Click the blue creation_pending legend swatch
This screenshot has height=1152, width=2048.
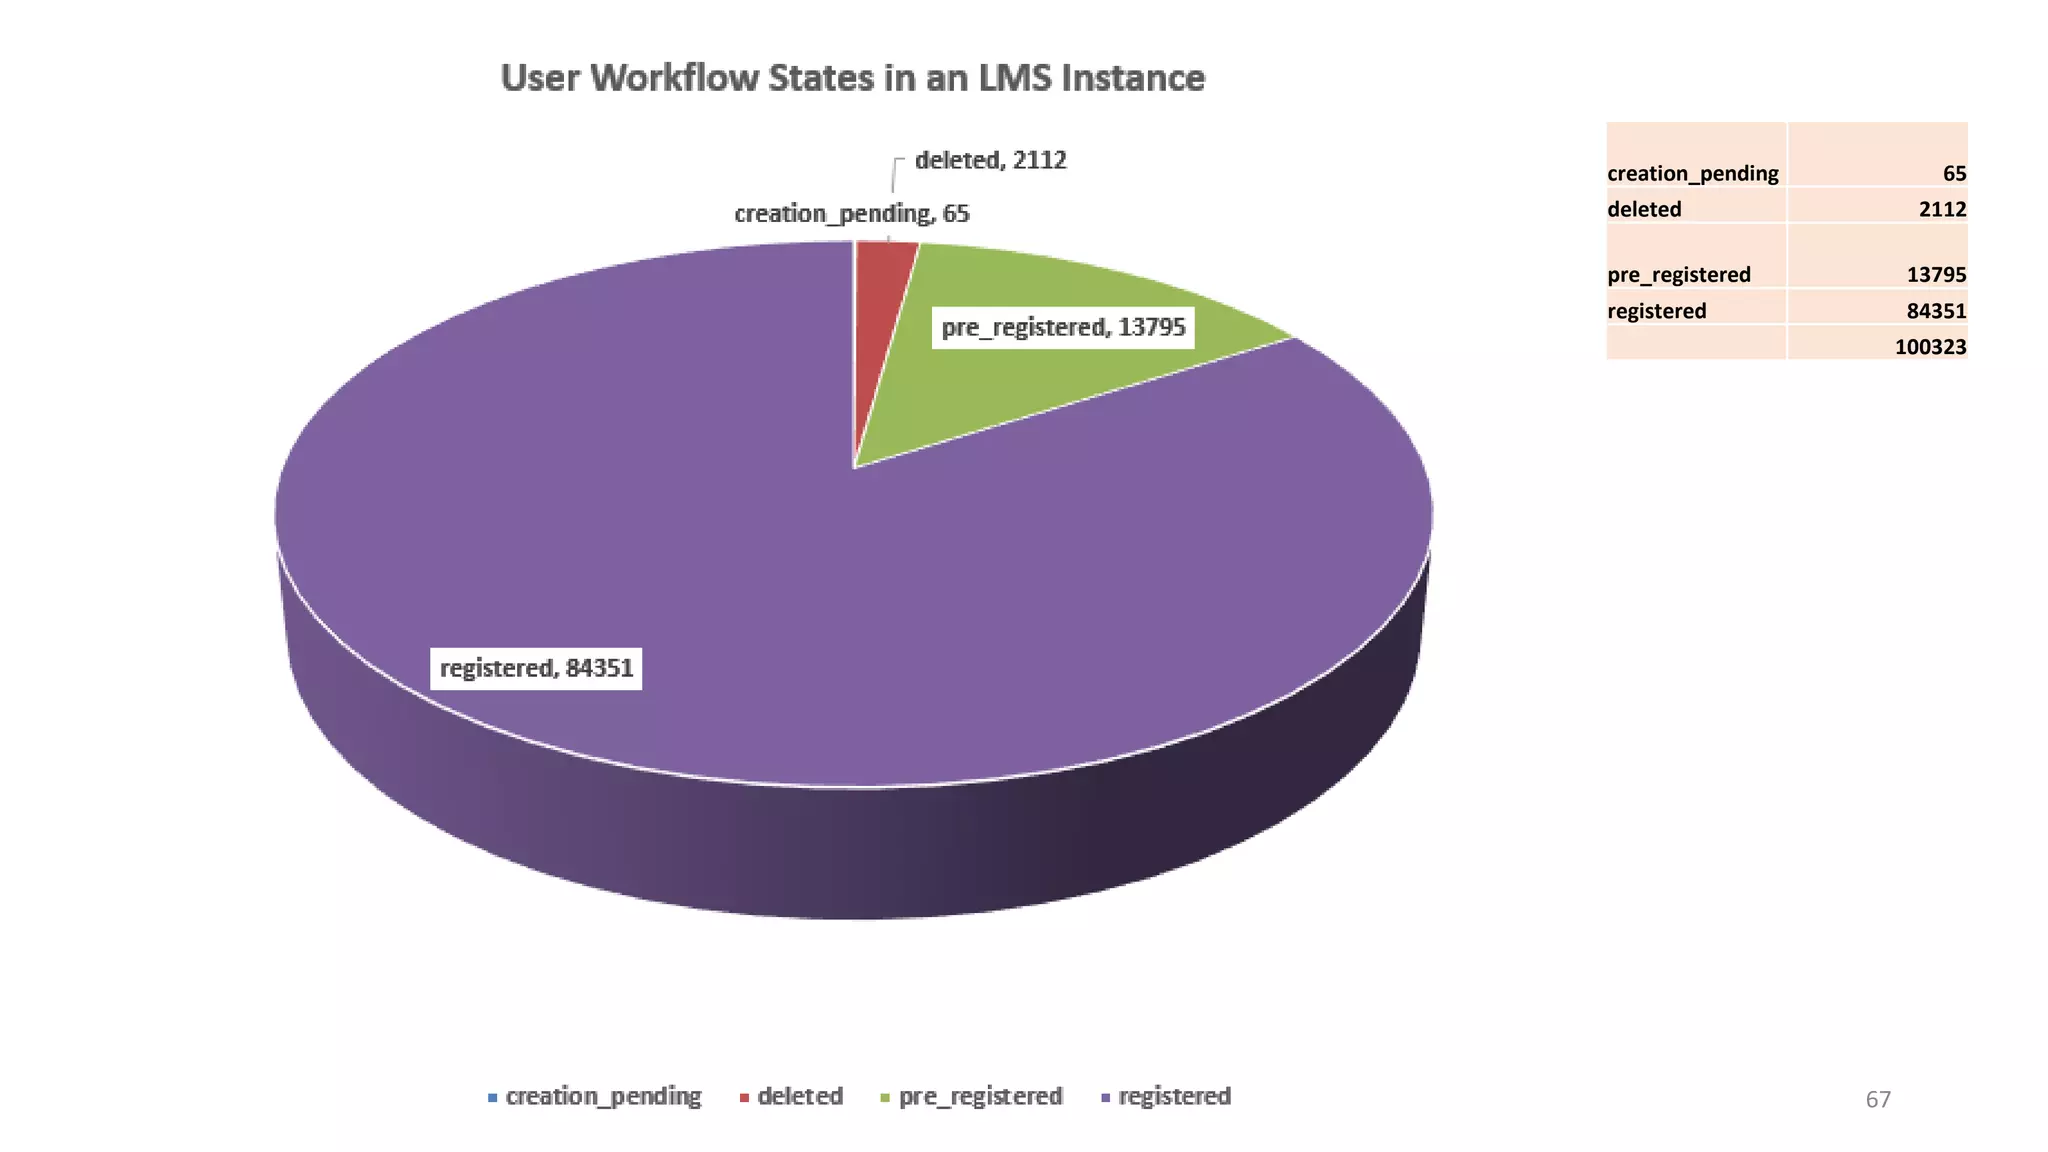click(x=492, y=1098)
